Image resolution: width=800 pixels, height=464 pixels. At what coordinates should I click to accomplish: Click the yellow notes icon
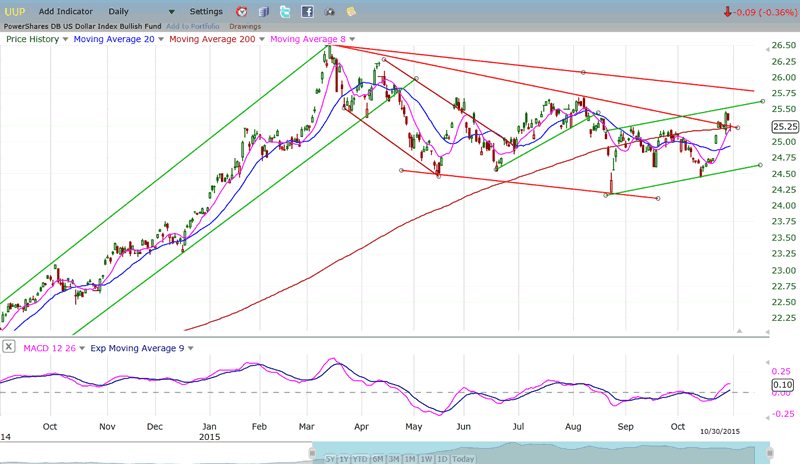(x=350, y=12)
